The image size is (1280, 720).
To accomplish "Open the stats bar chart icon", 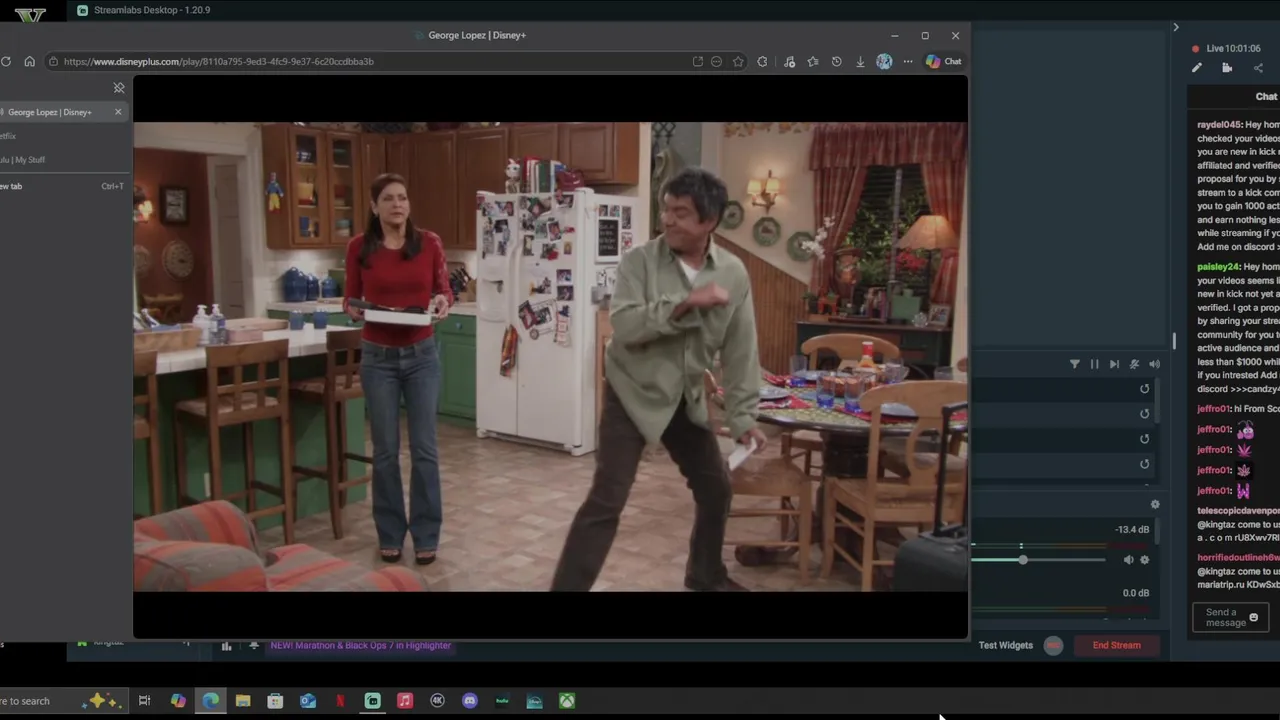I will tap(226, 646).
